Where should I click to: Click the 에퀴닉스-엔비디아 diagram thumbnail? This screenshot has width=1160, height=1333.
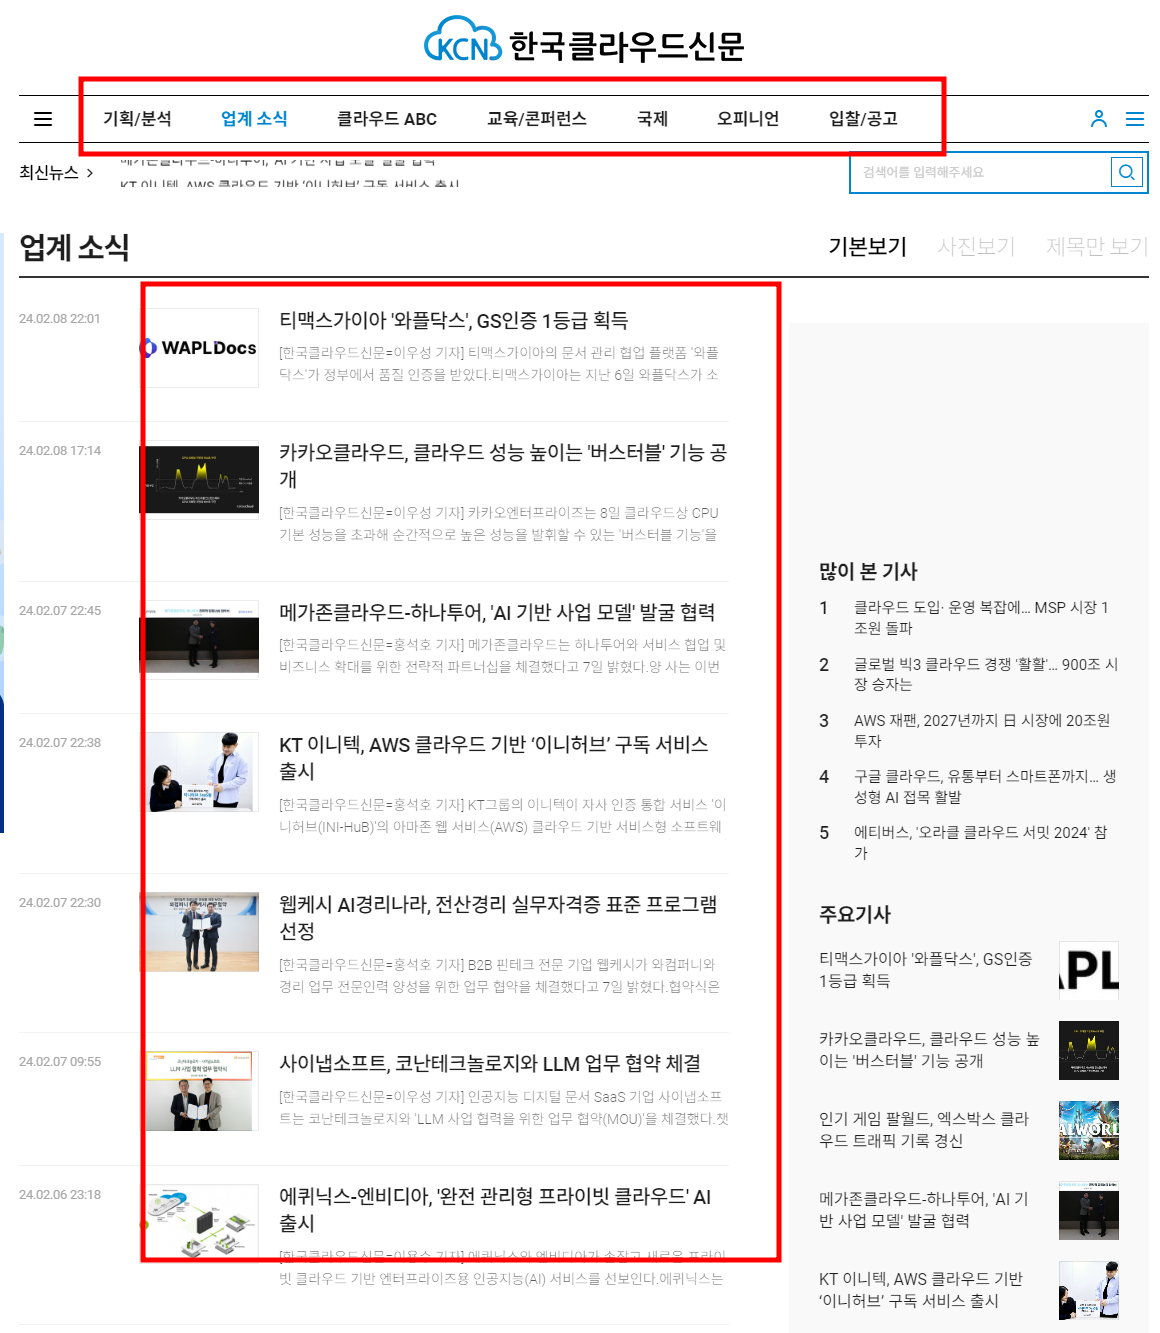coord(199,1224)
